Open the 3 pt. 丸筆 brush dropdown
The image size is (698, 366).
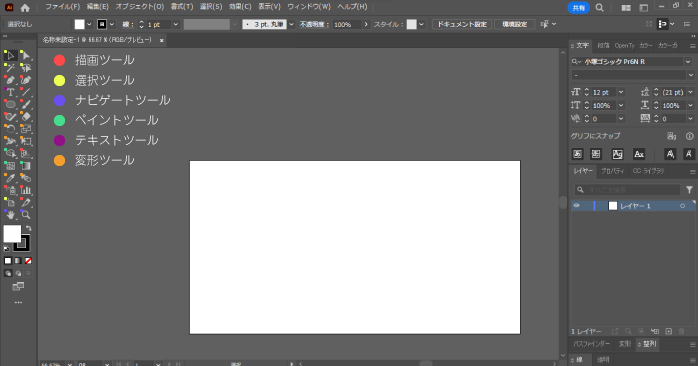tap(292, 24)
